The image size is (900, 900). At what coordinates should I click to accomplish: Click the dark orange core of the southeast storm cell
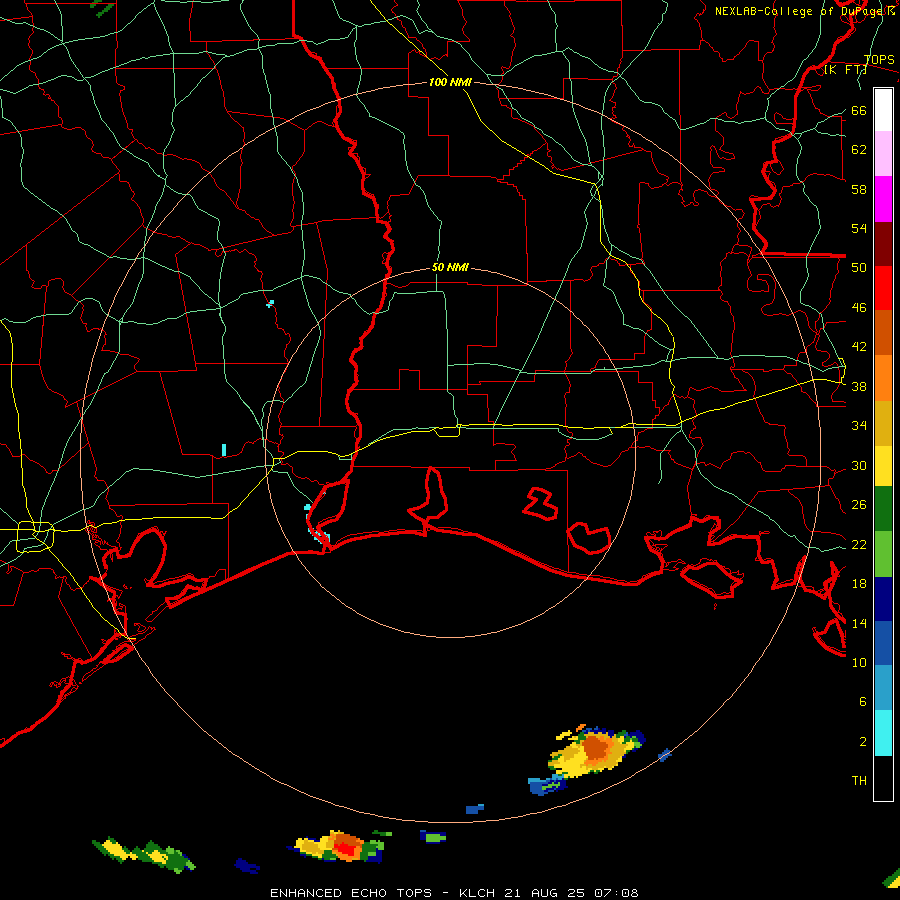click(596, 748)
